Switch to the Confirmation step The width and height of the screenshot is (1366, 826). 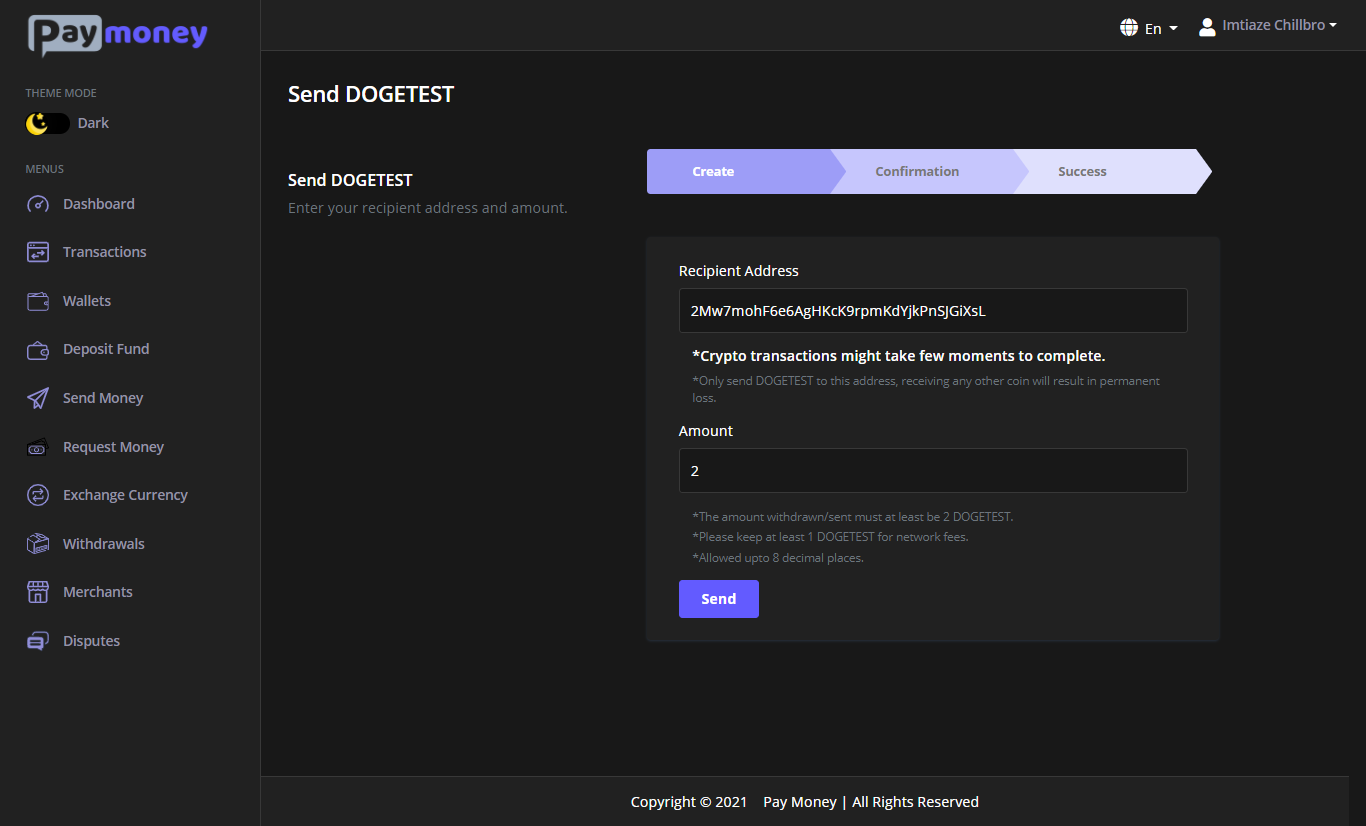click(x=917, y=171)
